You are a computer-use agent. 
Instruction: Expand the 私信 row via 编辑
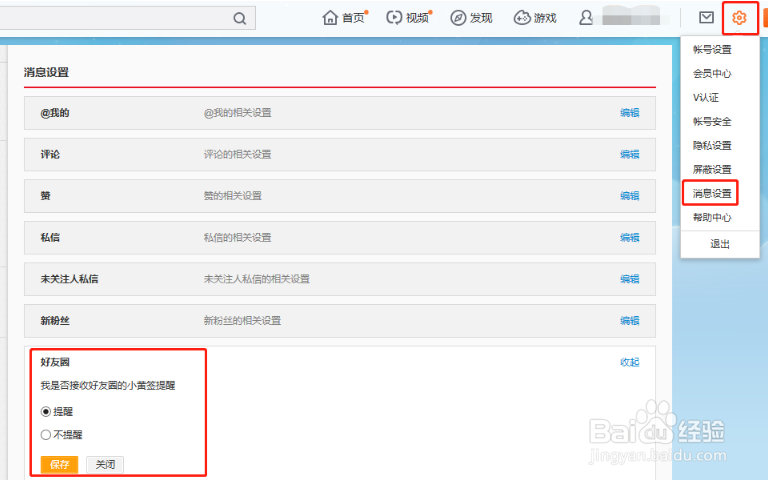(x=630, y=238)
